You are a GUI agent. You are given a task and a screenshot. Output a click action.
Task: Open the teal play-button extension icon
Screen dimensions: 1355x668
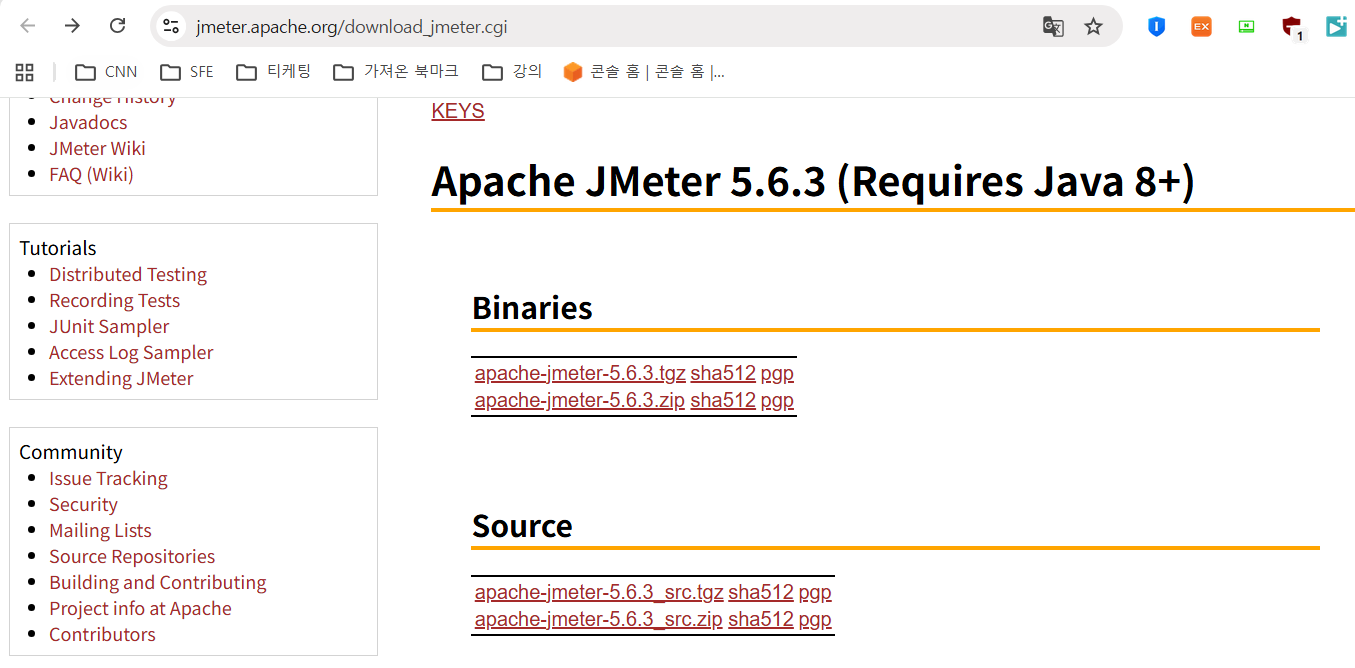click(1337, 27)
